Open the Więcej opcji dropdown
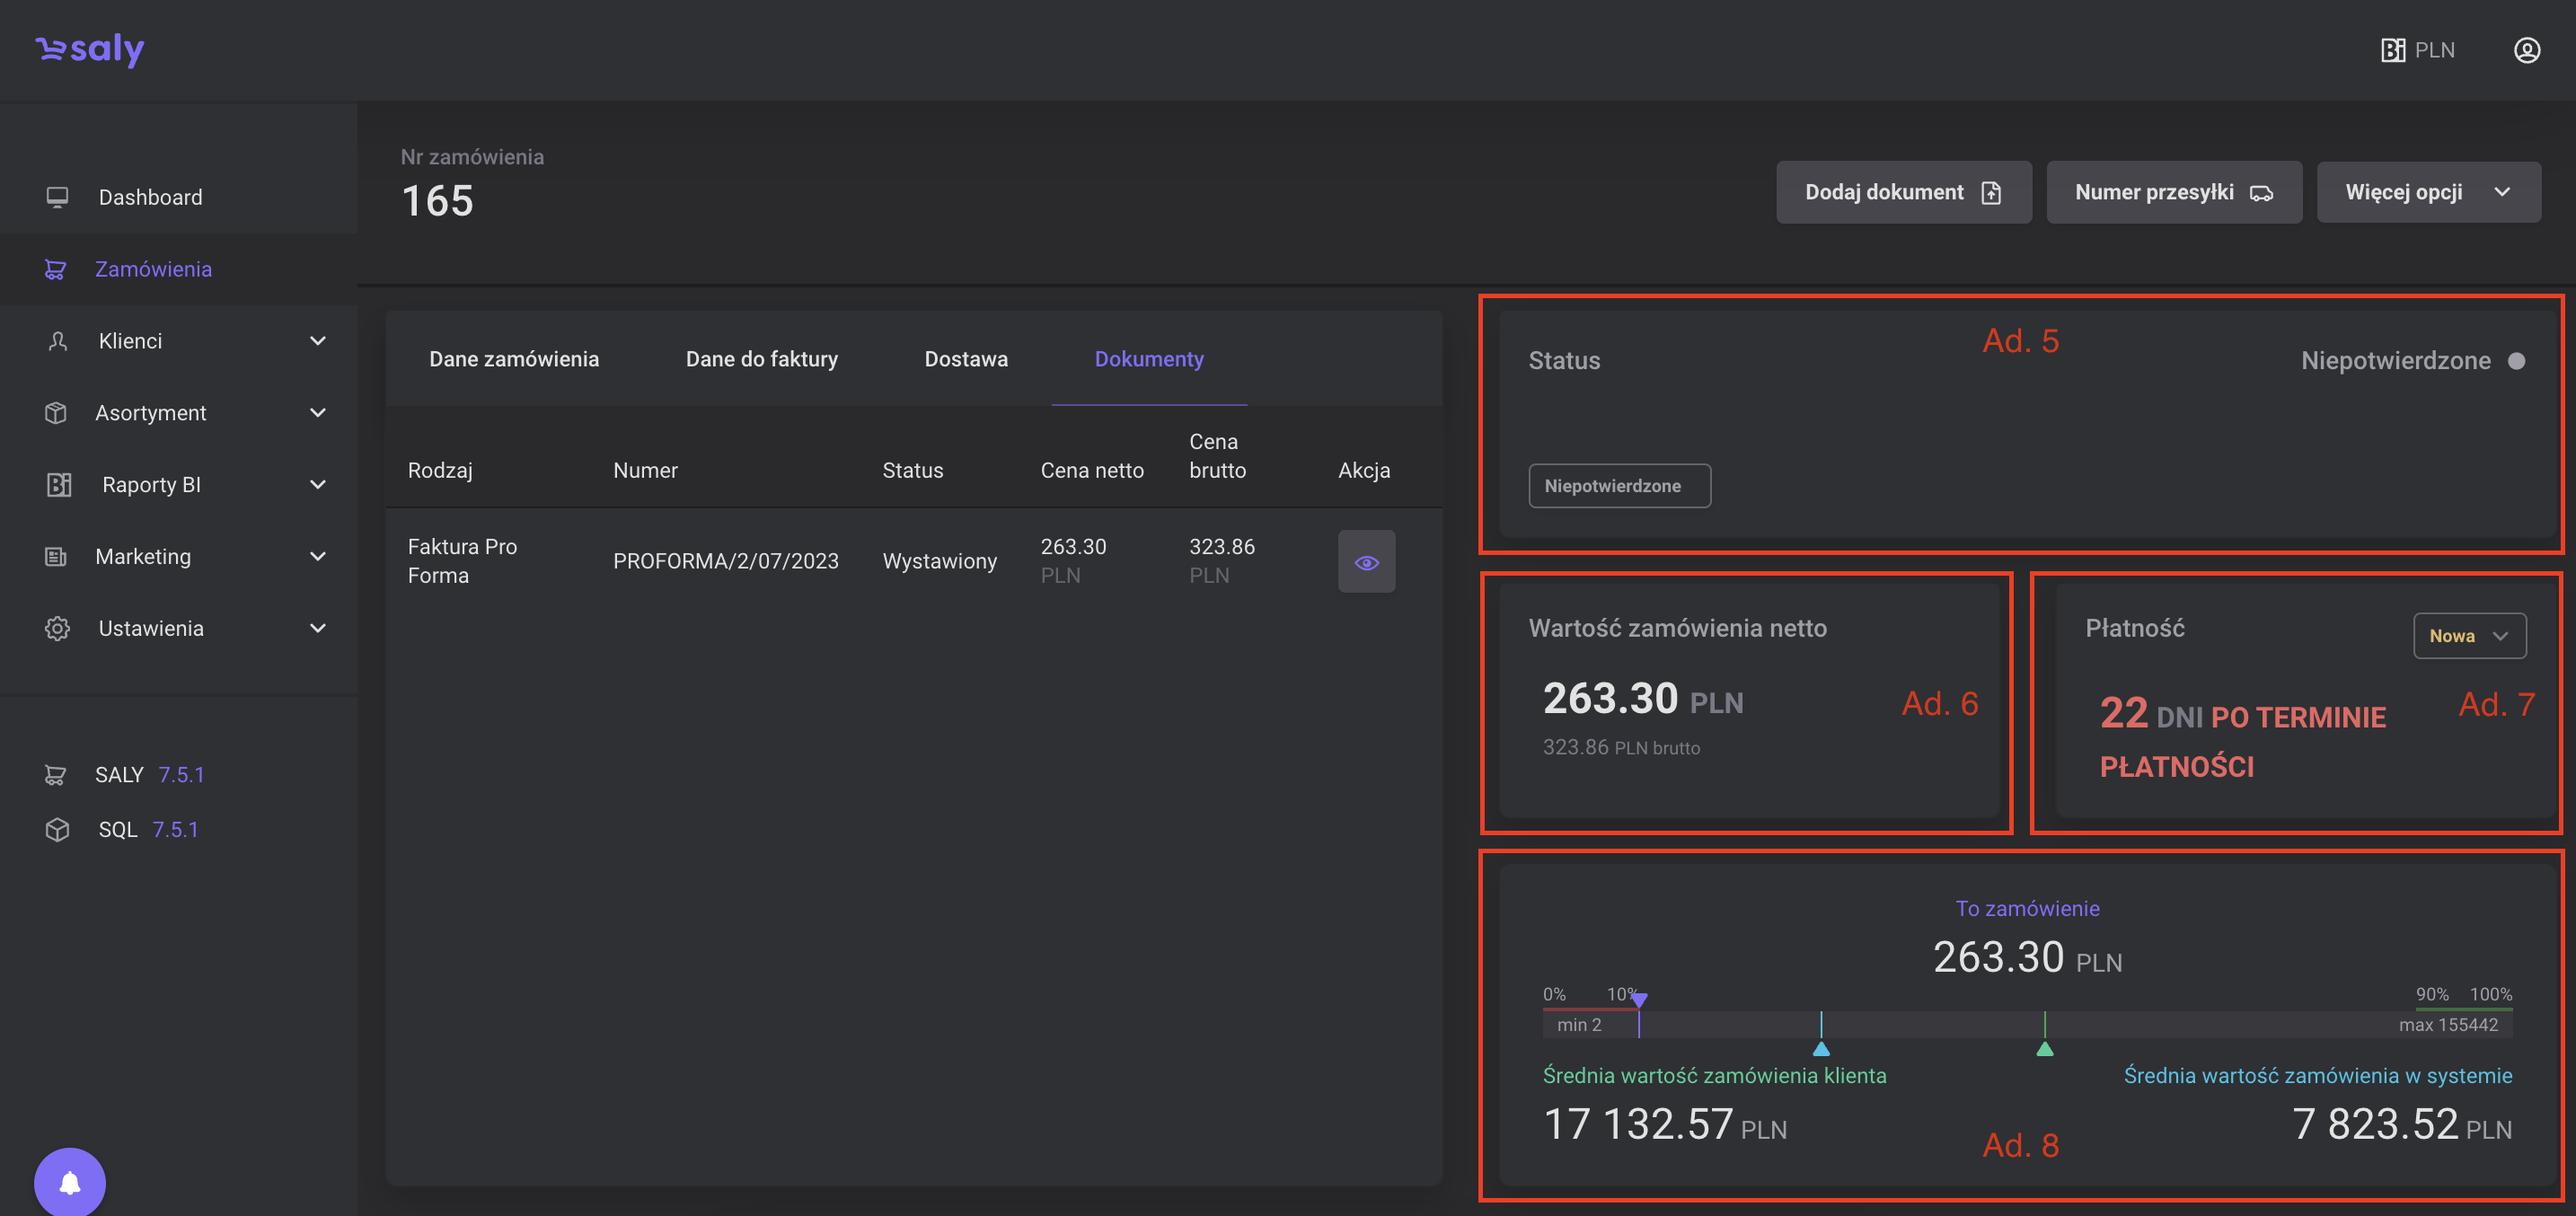The width and height of the screenshot is (2576, 1216). tap(2427, 192)
